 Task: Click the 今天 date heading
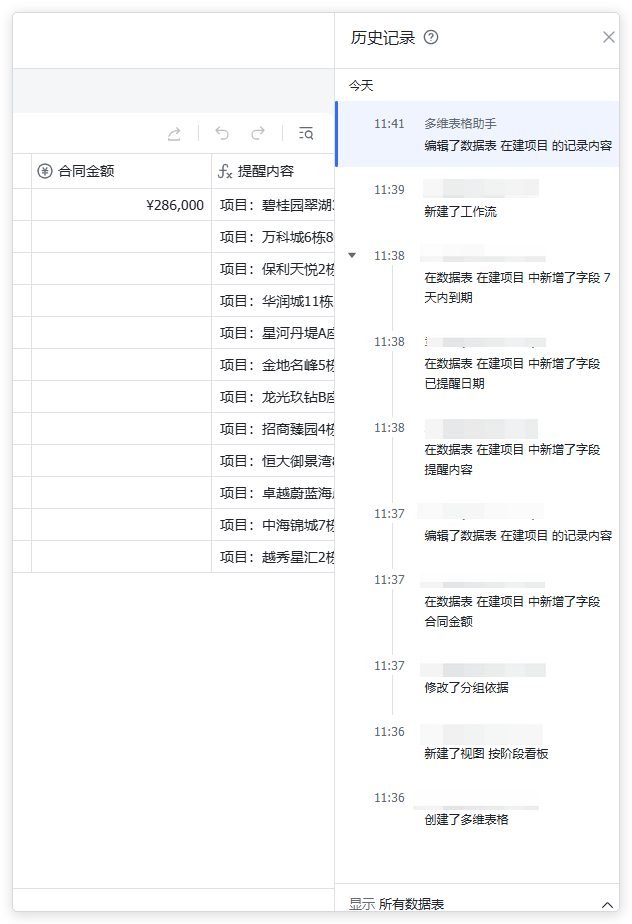[x=361, y=86]
